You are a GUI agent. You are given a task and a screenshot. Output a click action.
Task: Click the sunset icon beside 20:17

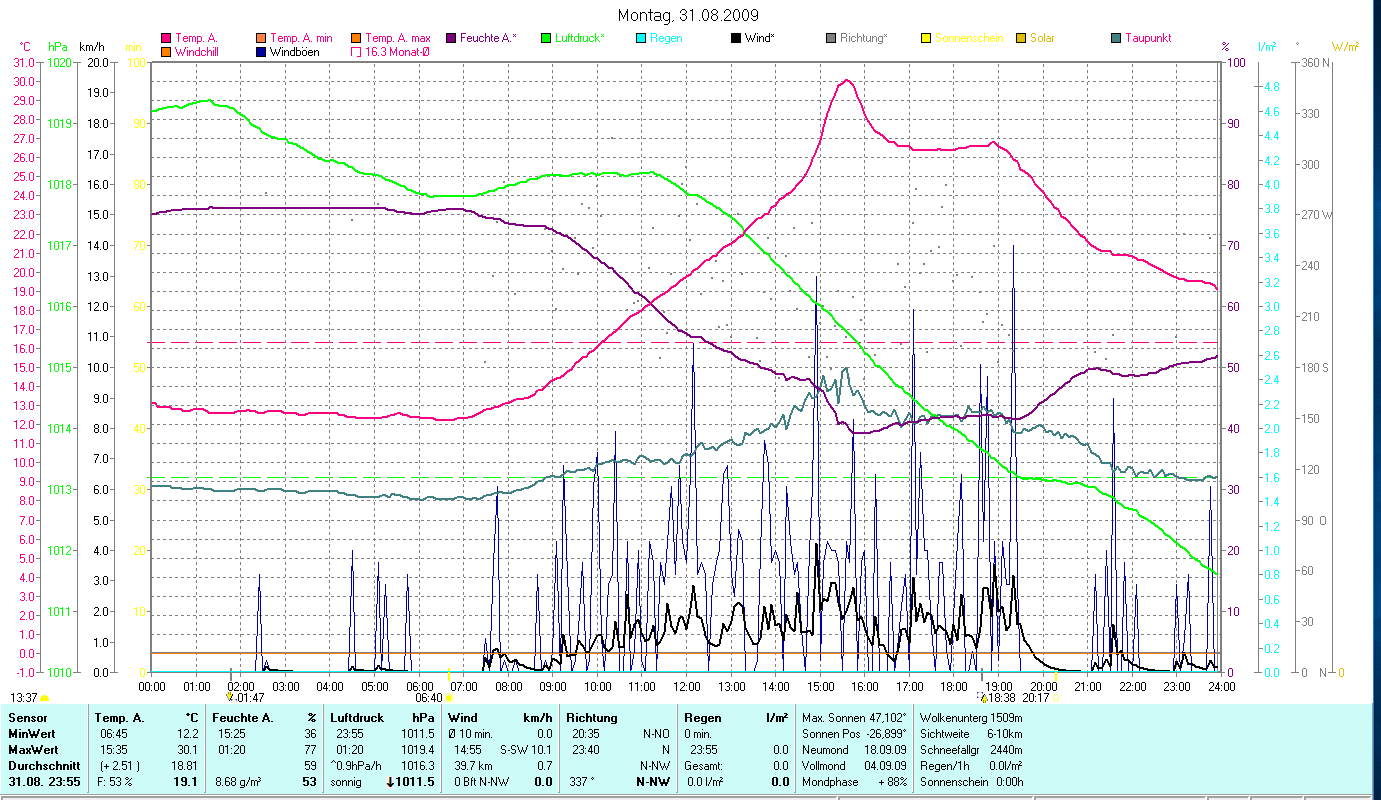(1056, 698)
